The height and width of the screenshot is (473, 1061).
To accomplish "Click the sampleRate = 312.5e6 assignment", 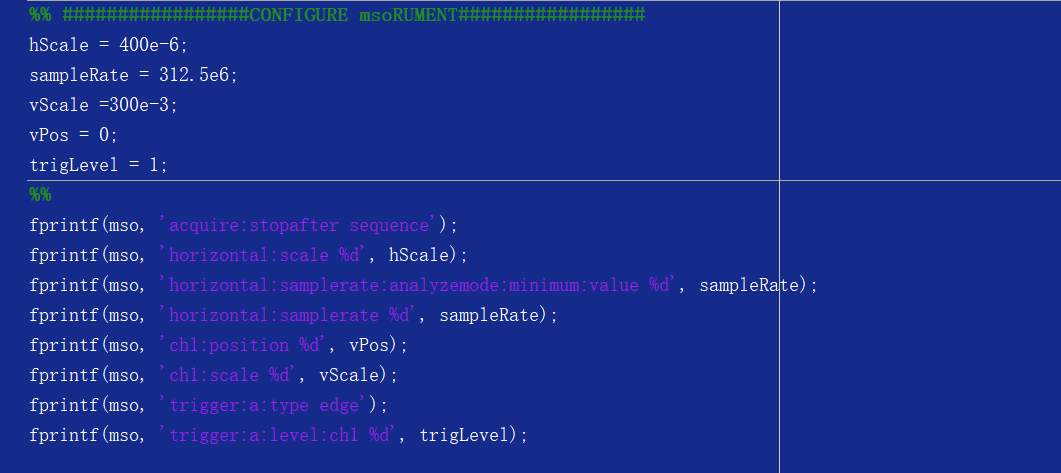I will (133, 75).
